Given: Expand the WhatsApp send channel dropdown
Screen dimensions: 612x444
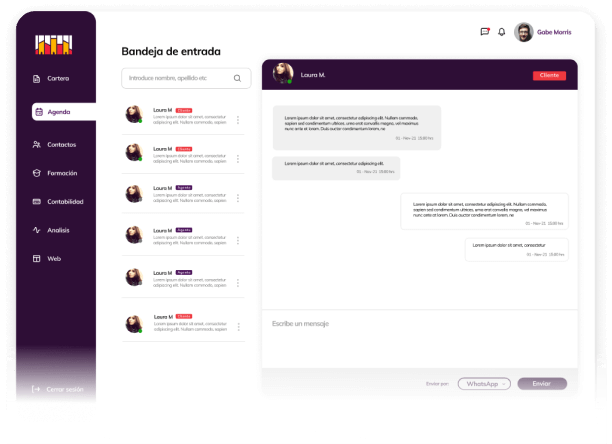Looking at the screenshot, I should tap(484, 383).
